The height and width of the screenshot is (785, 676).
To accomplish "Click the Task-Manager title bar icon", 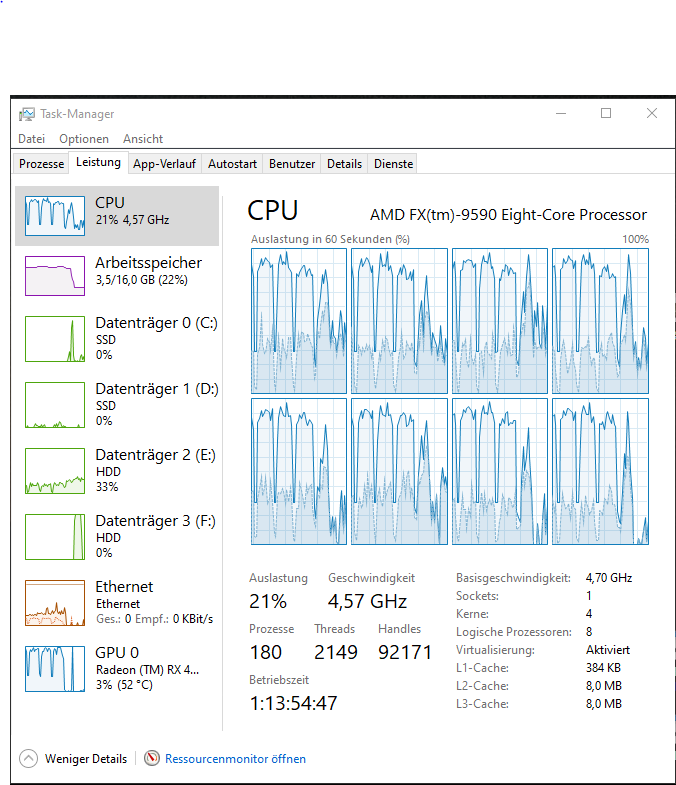I will [27, 114].
